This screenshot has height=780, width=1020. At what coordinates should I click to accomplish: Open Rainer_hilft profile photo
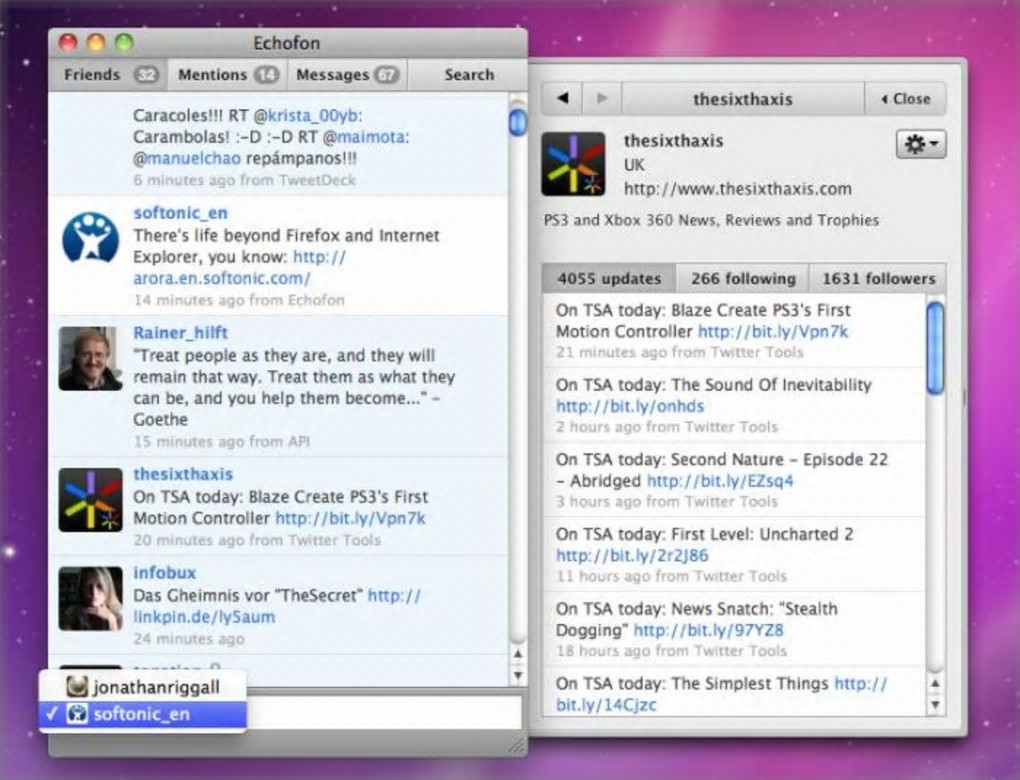90,358
